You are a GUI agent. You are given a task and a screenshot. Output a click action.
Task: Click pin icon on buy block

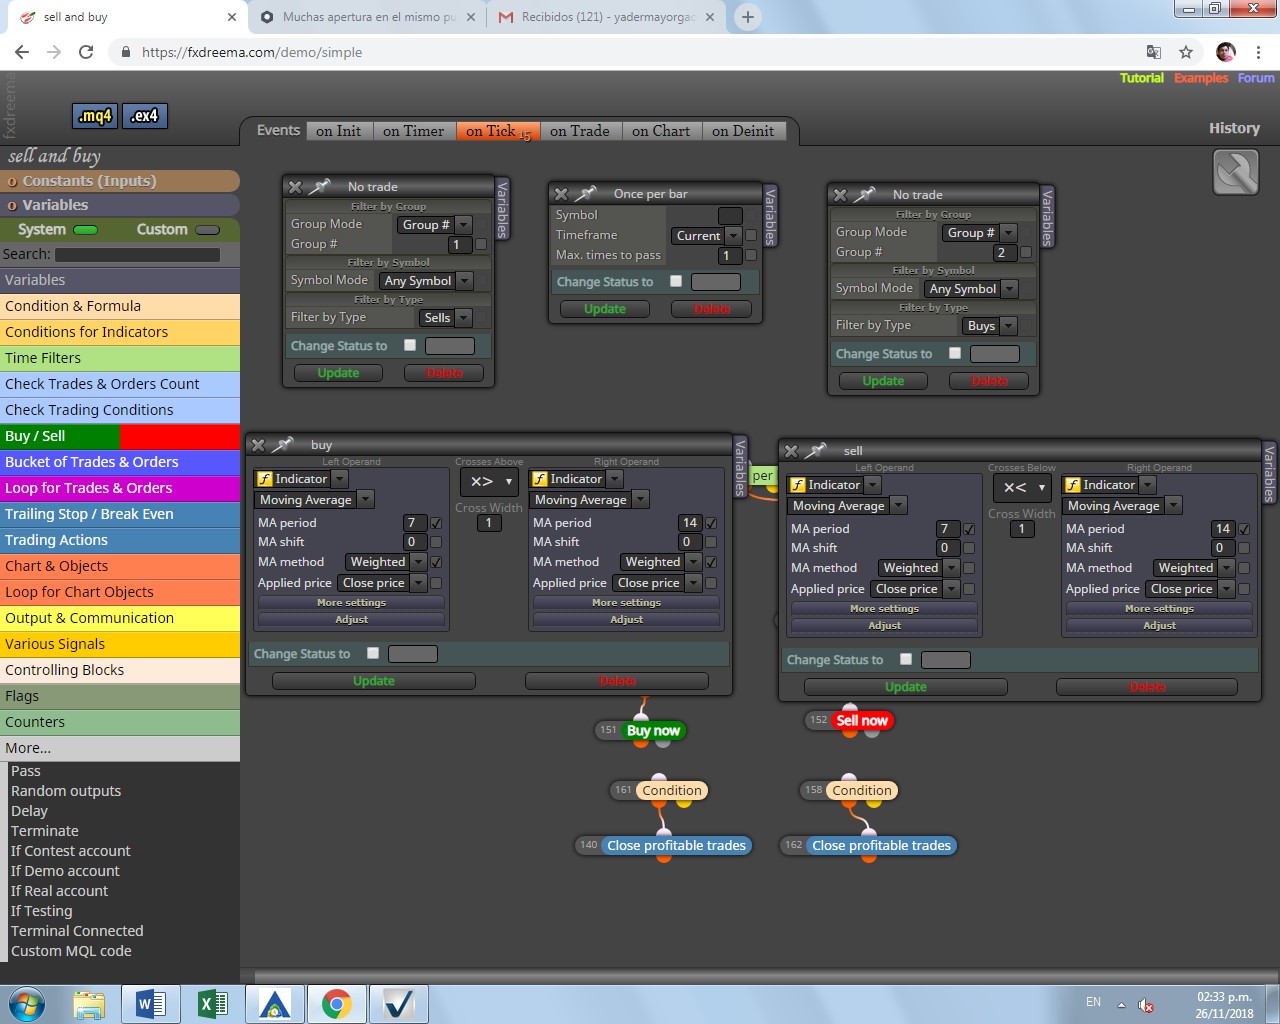click(284, 444)
